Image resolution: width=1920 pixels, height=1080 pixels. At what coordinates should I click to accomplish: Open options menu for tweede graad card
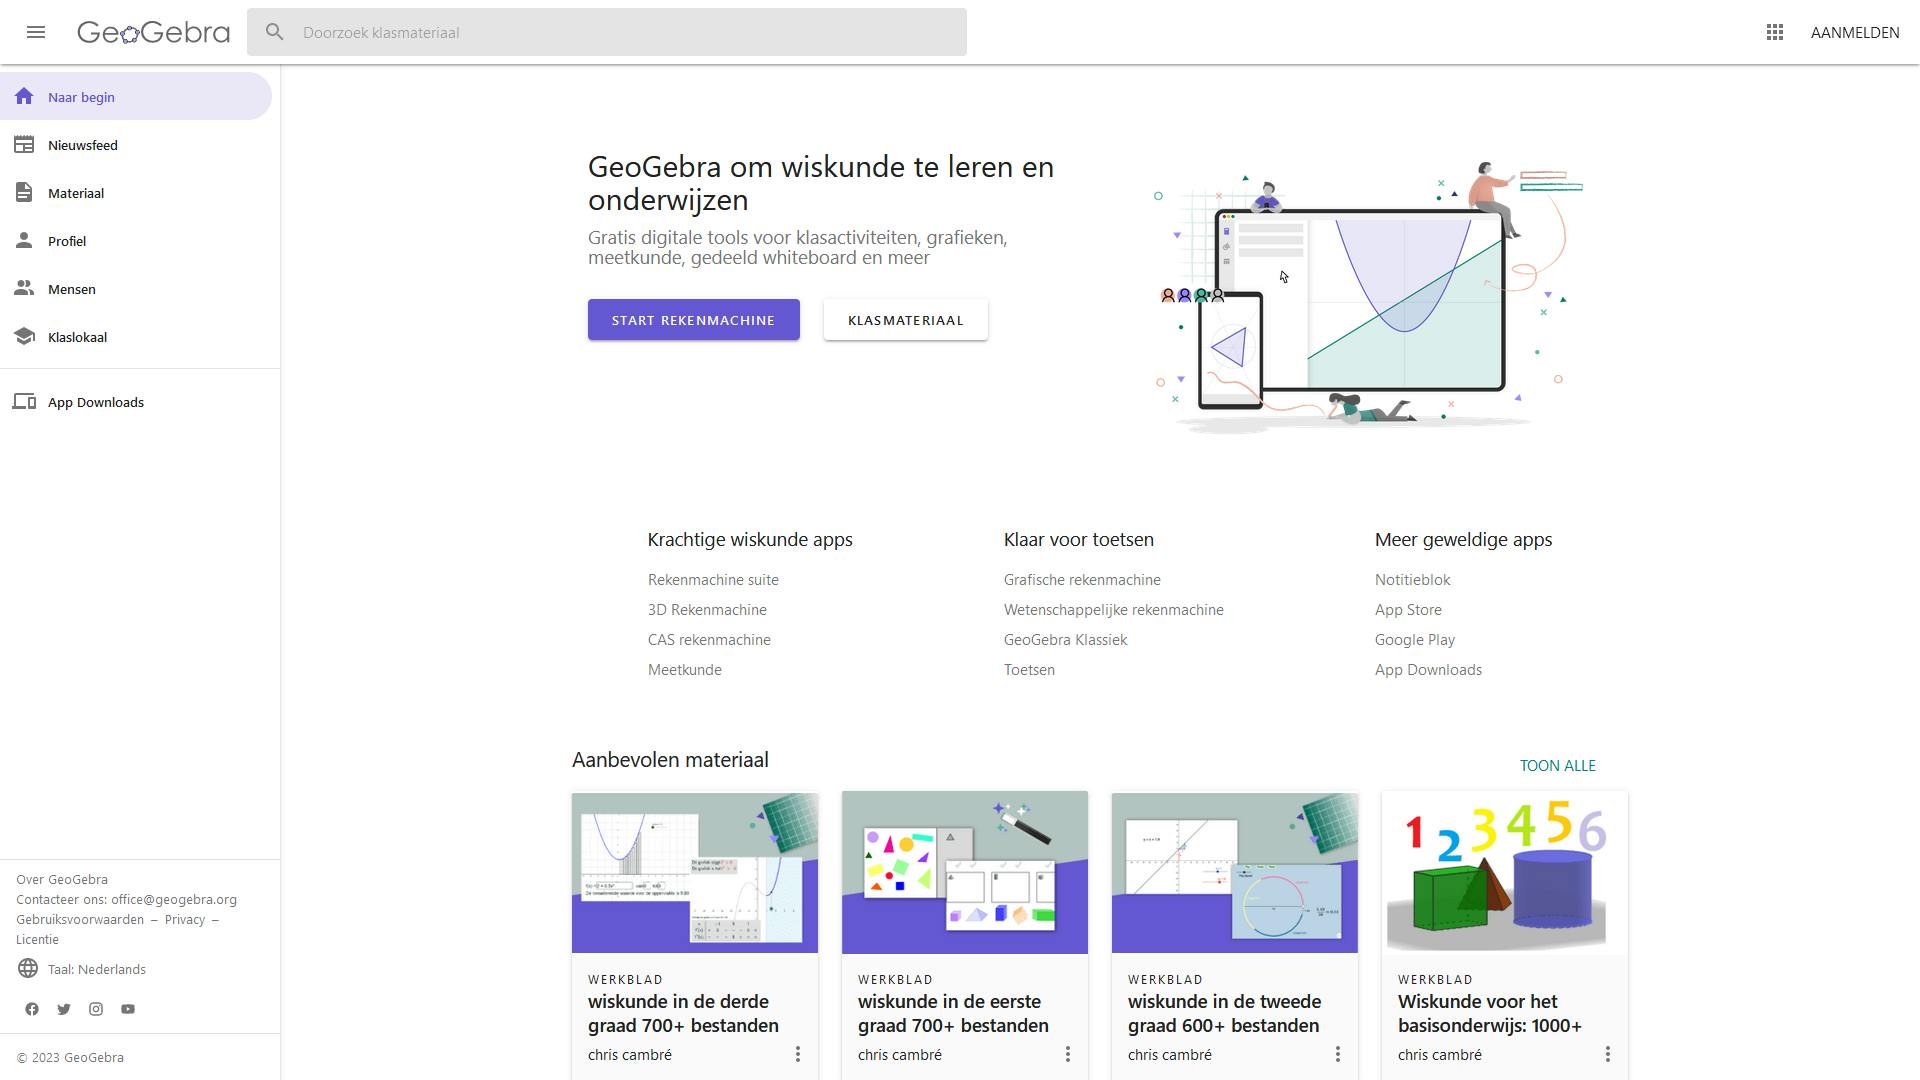coord(1337,1054)
